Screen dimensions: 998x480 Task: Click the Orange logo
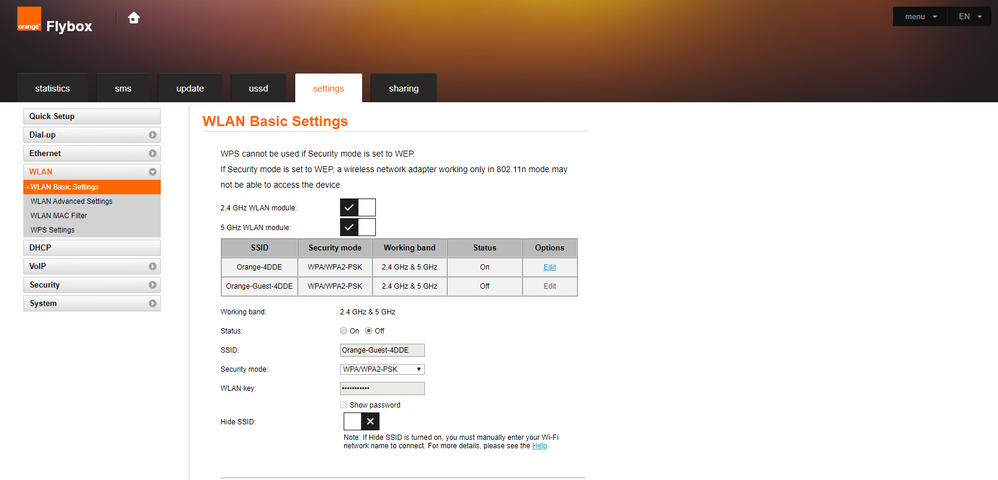29,25
